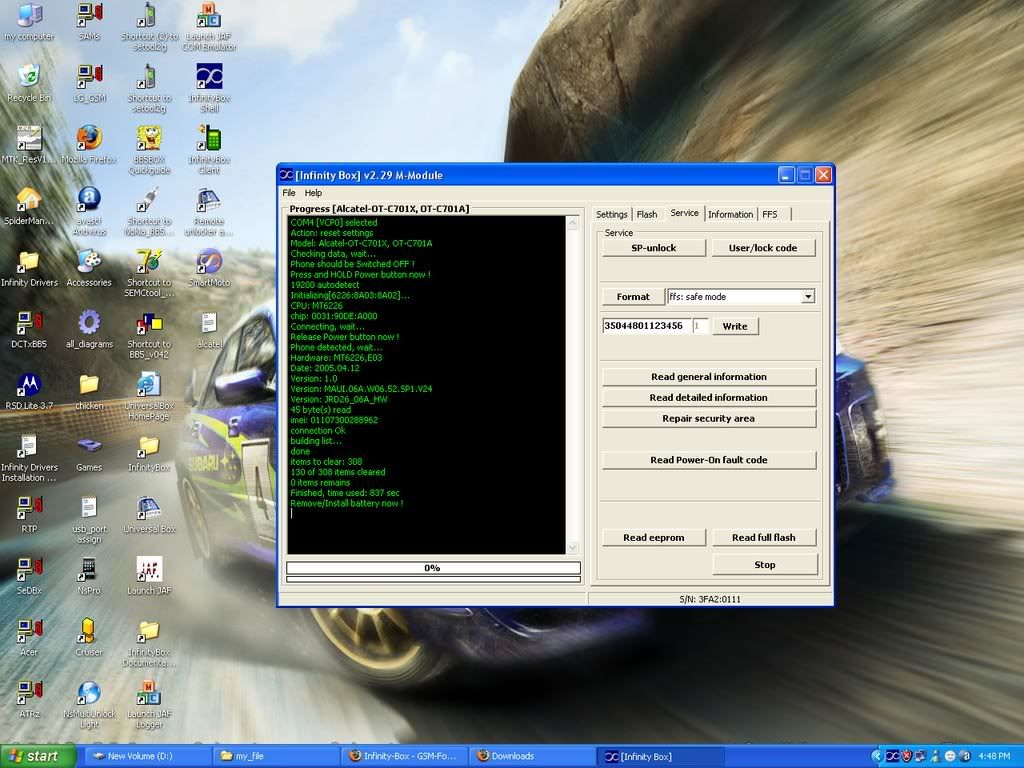Launch the SmartMoto desktop shortcut
The image size is (1024, 768).
tap(209, 262)
